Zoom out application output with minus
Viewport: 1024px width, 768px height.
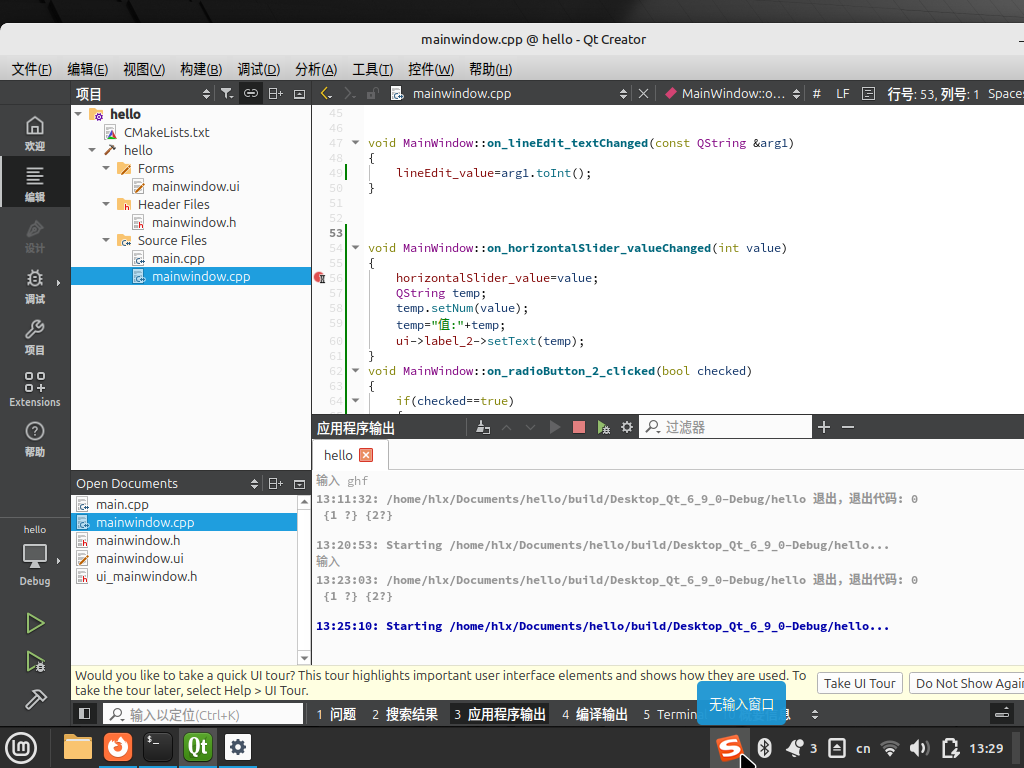coord(848,427)
